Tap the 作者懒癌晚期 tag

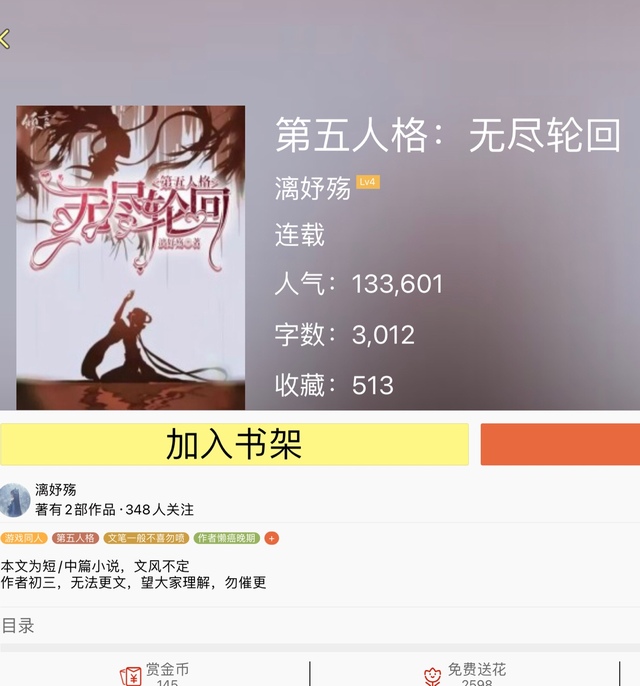pos(227,538)
